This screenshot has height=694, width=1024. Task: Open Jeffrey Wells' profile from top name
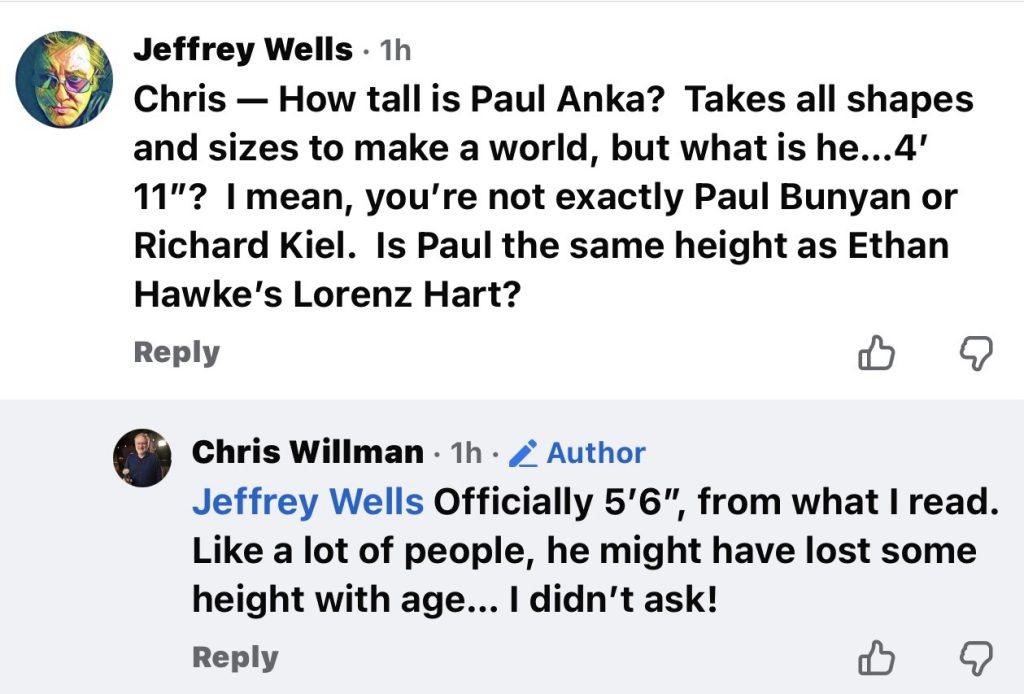tap(243, 49)
